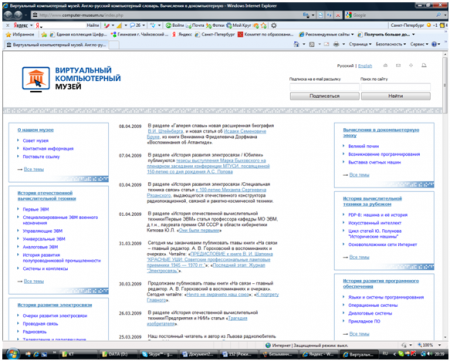Open Гимназия г. Чайковский favorite
The width and height of the screenshot is (450, 361).
(138, 34)
